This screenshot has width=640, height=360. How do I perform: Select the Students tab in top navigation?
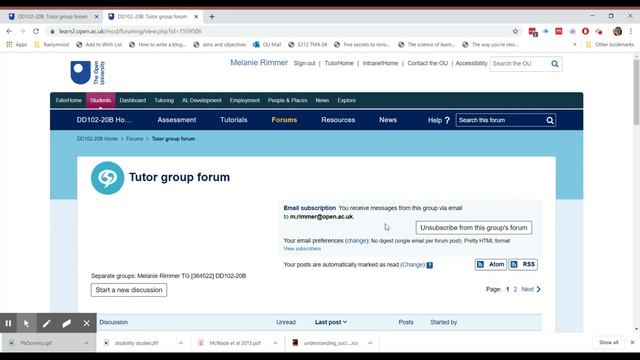coord(100,100)
